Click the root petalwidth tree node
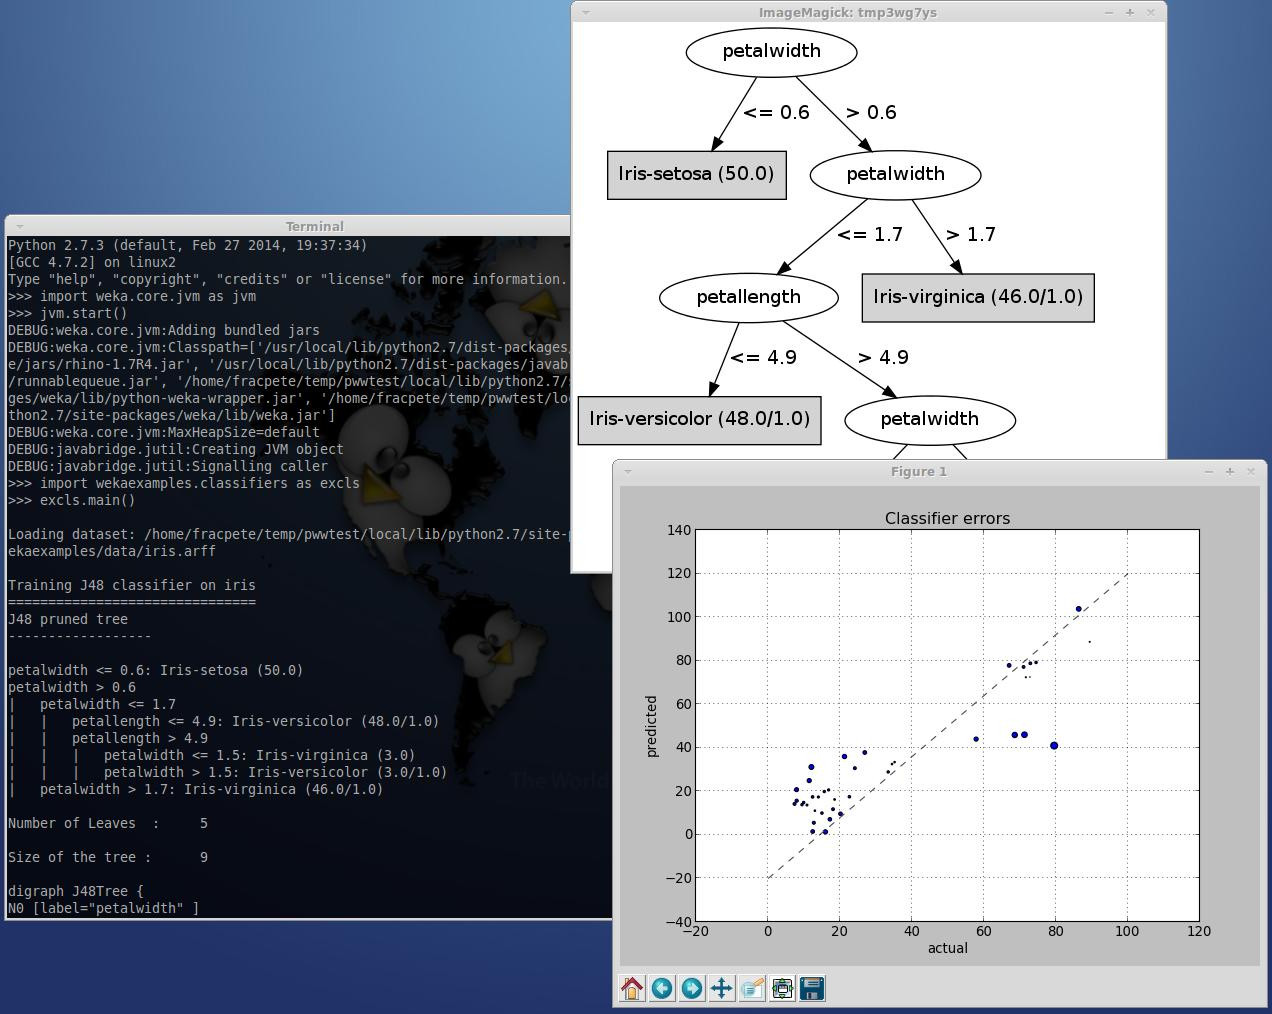This screenshot has height=1014, width=1272. tap(771, 51)
